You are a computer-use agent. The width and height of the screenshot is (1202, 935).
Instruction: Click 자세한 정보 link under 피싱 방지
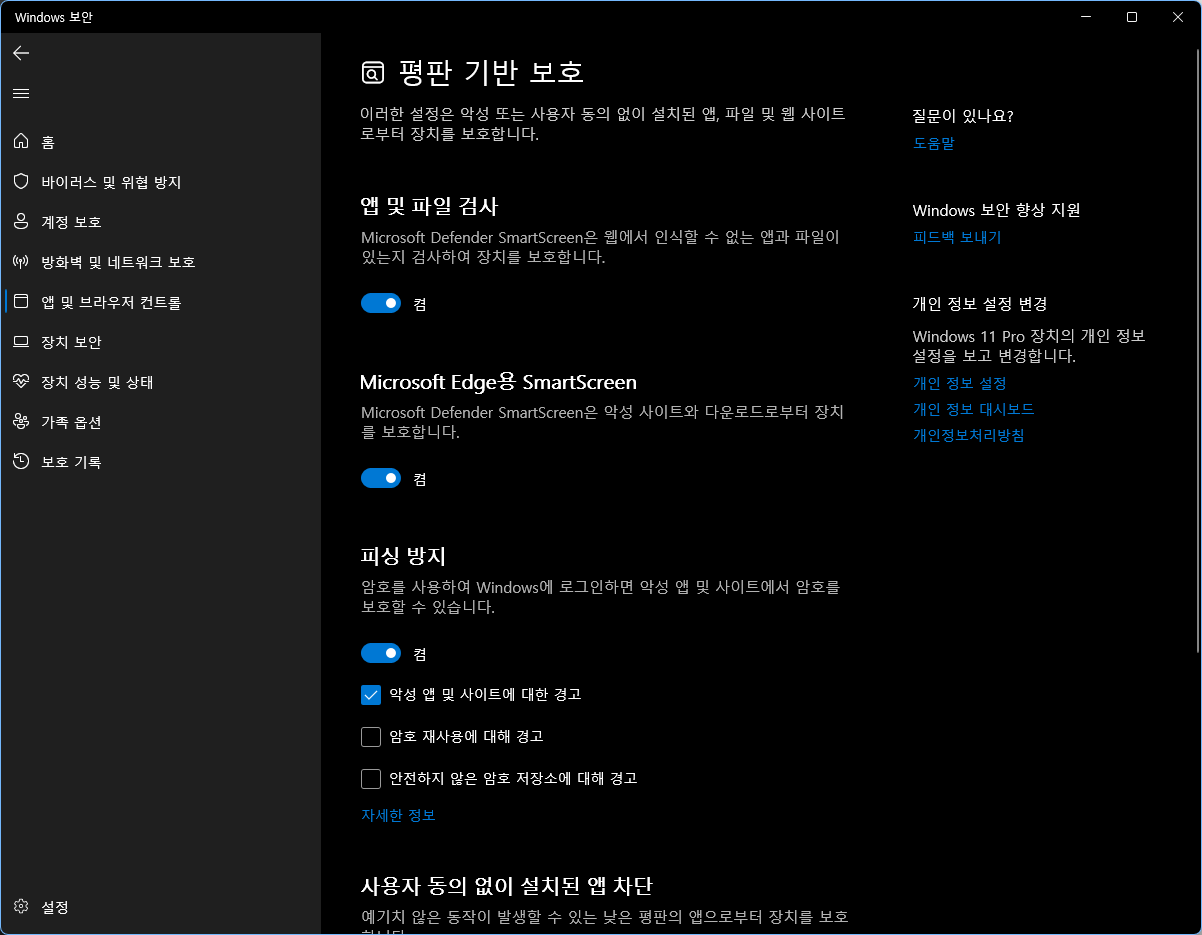398,815
